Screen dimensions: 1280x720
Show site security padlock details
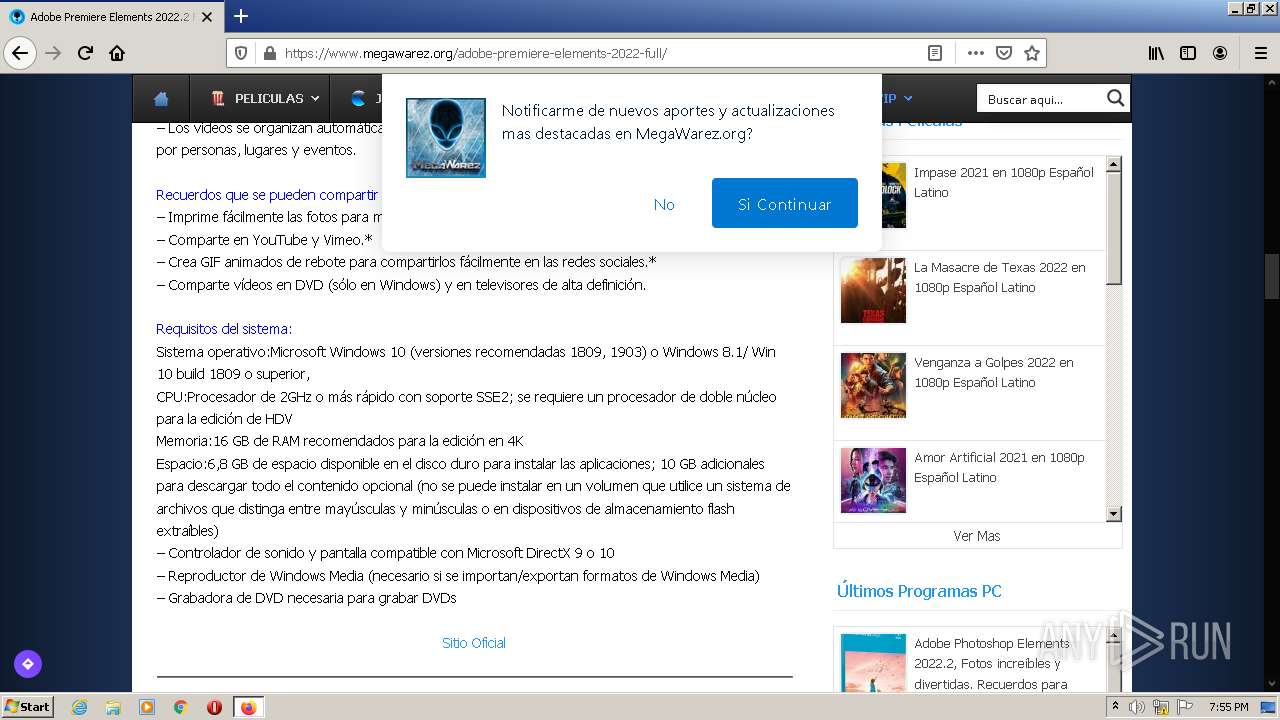268,53
